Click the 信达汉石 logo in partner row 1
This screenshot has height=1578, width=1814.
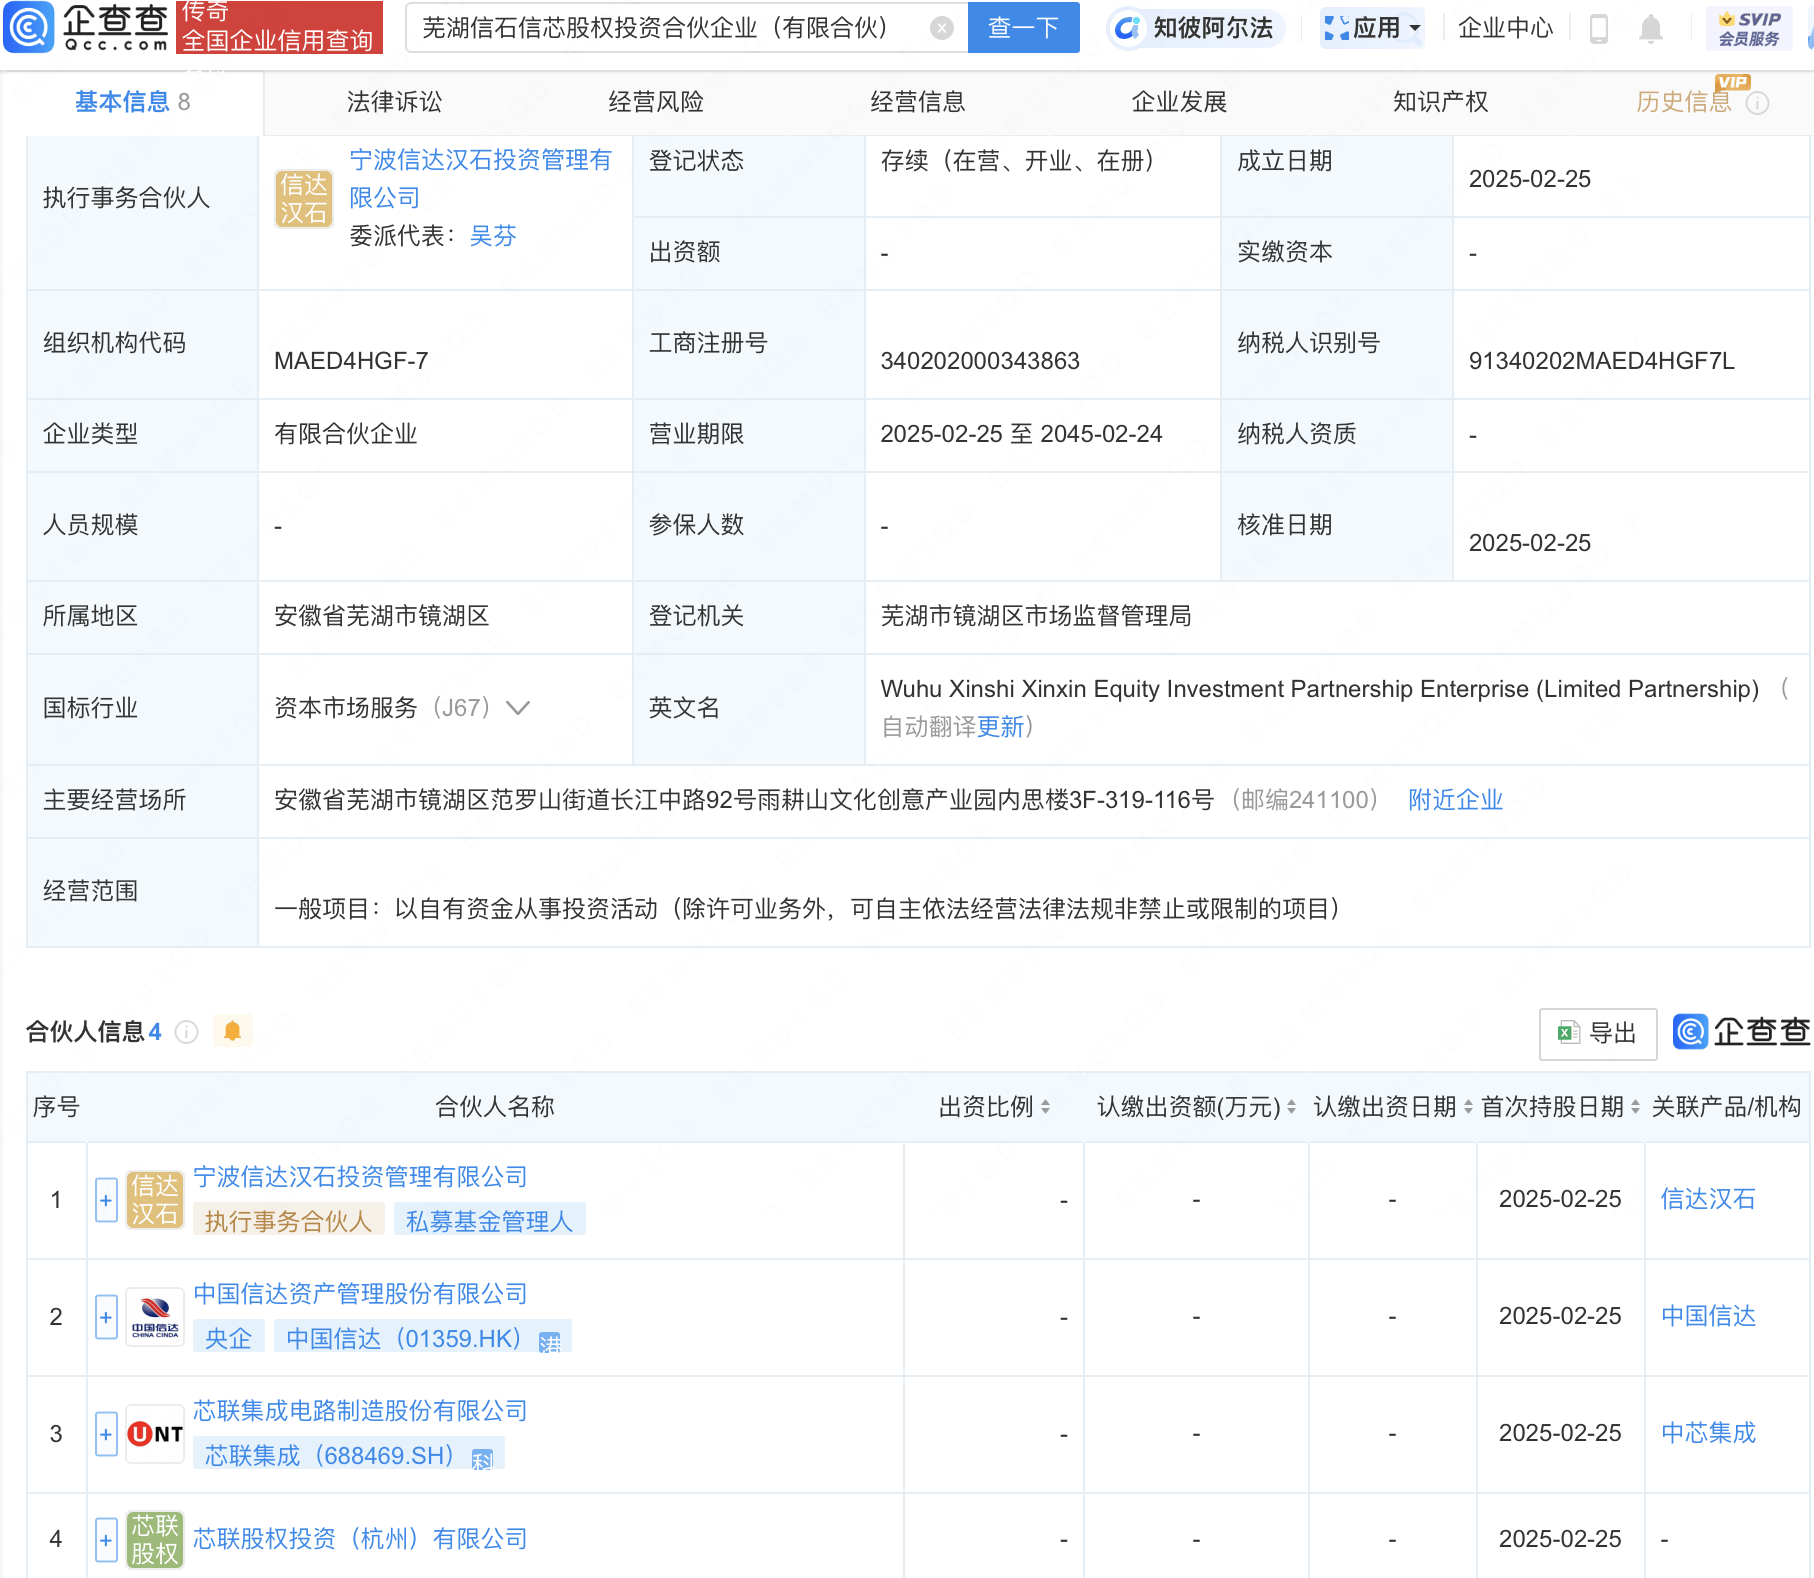pyautogui.click(x=155, y=1199)
